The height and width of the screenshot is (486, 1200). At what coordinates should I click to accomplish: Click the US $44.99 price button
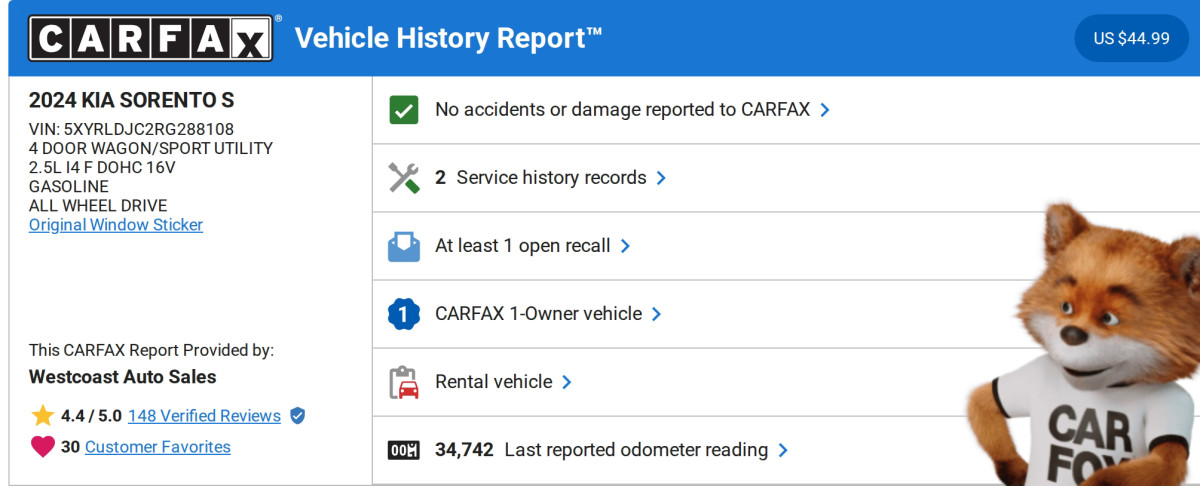1131,39
